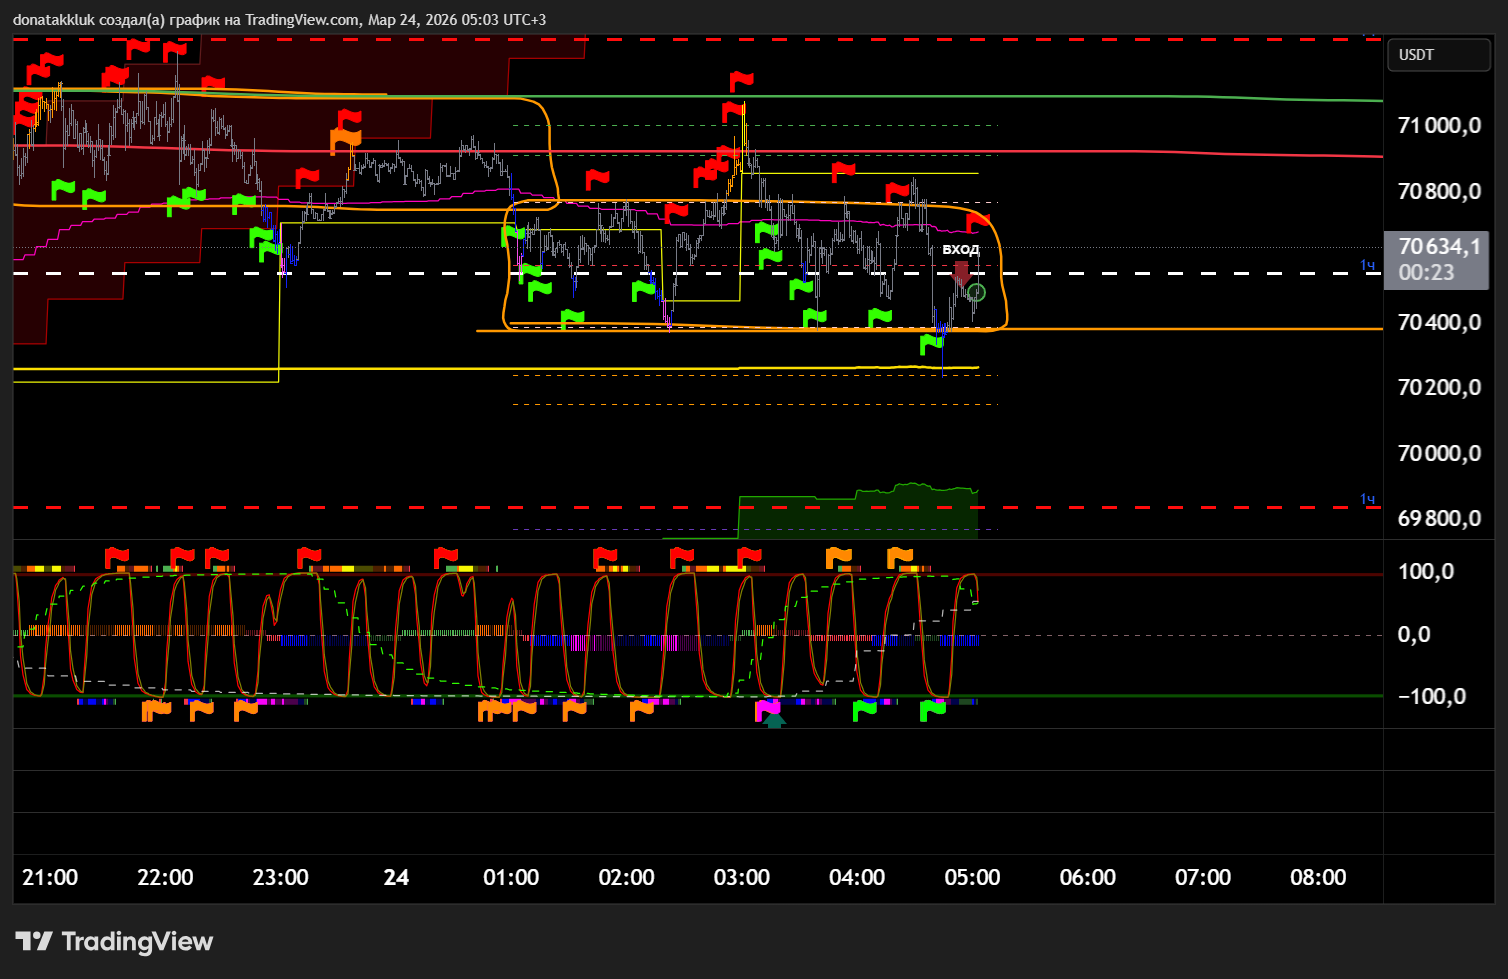Click the current price label 70 634,1
Image resolution: width=1508 pixels, height=979 pixels.
[x=1439, y=247]
